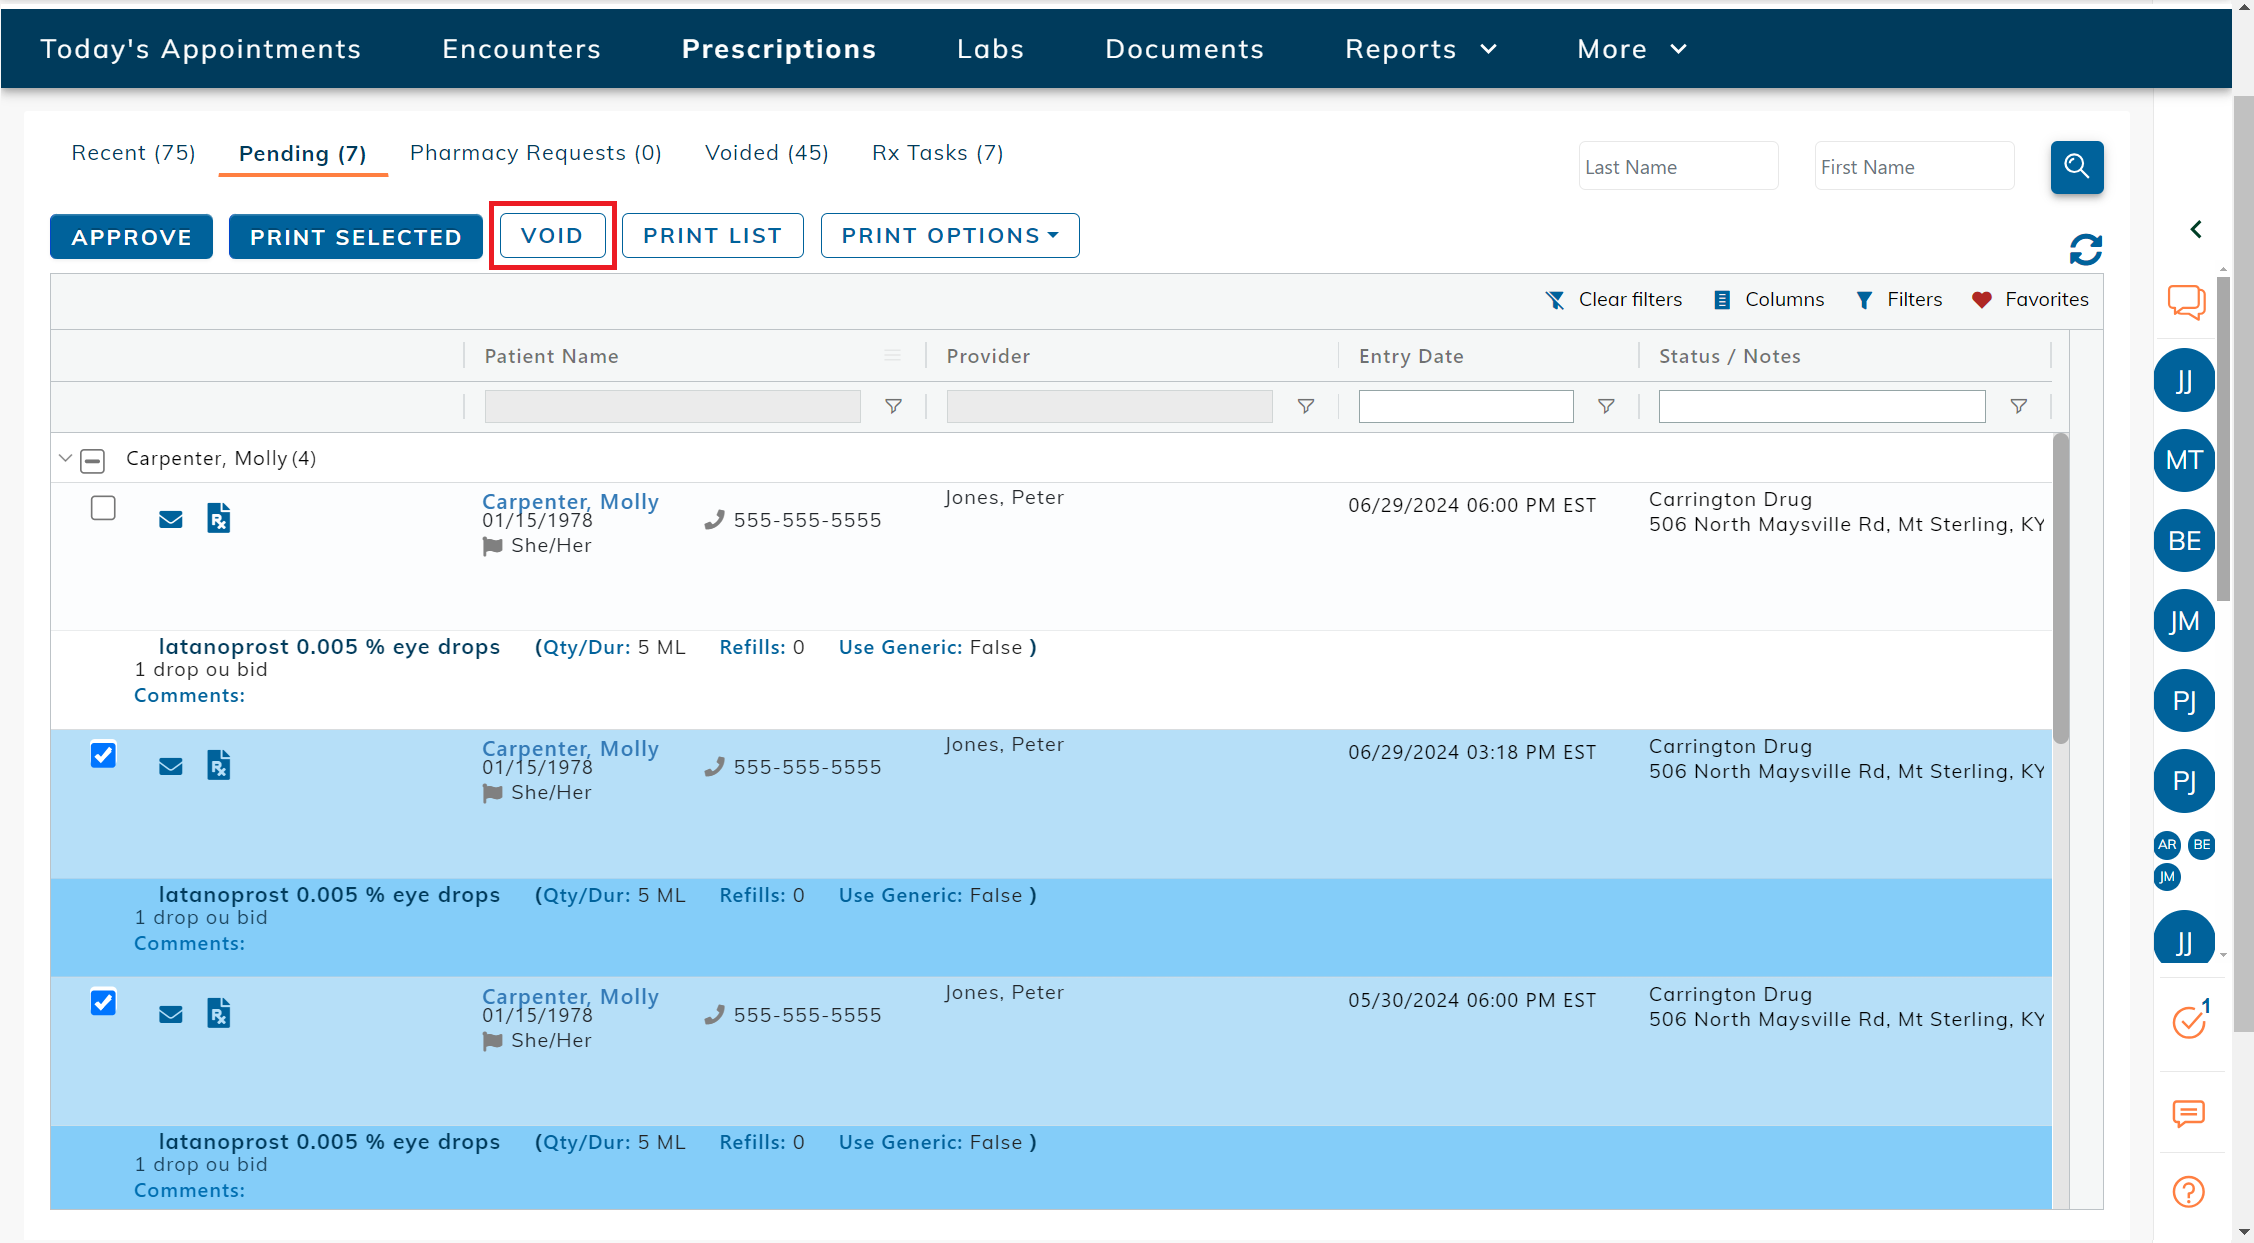Switch to Rx Tasks (7) tab
The width and height of the screenshot is (2254, 1243).
coord(937,153)
